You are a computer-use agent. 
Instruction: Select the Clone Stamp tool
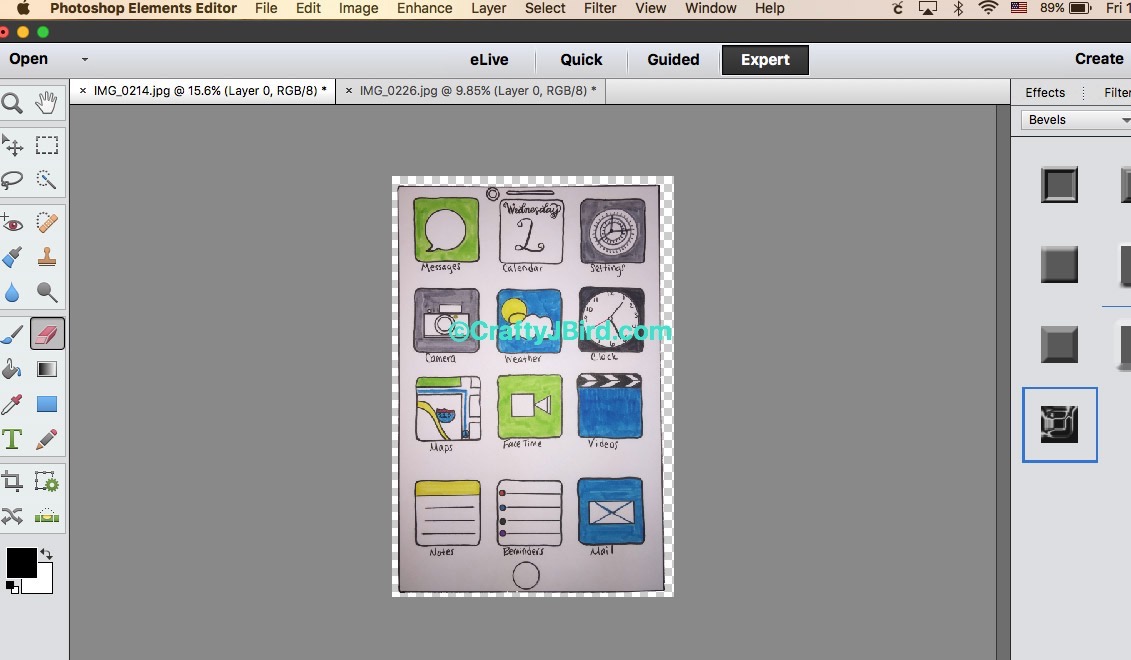click(47, 257)
